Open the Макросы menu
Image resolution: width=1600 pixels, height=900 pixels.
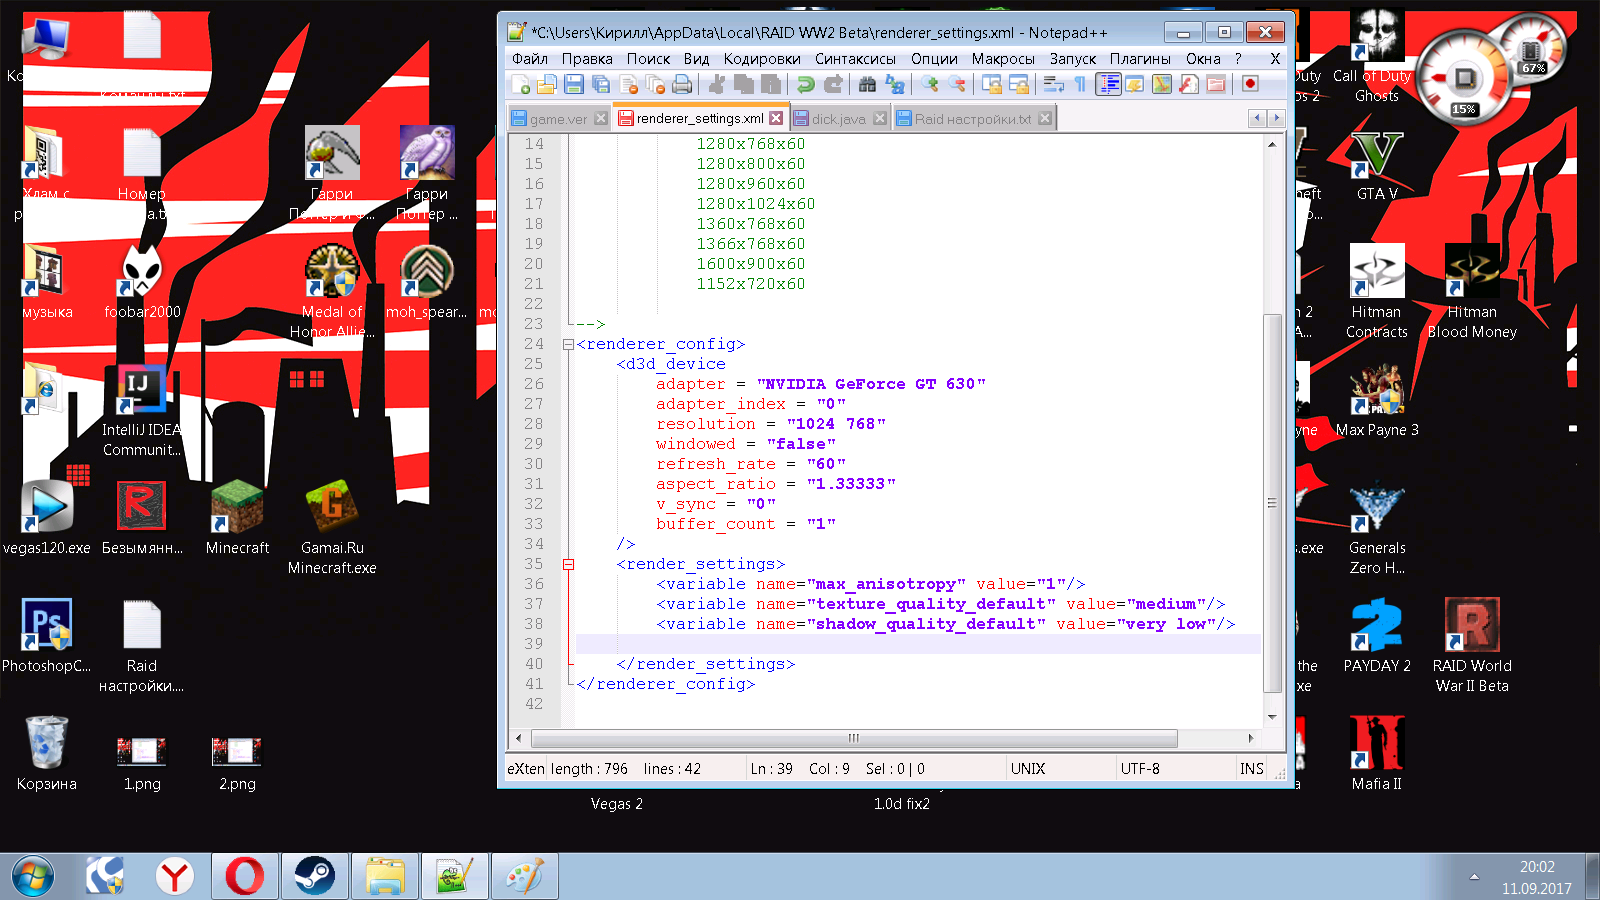click(x=1003, y=59)
